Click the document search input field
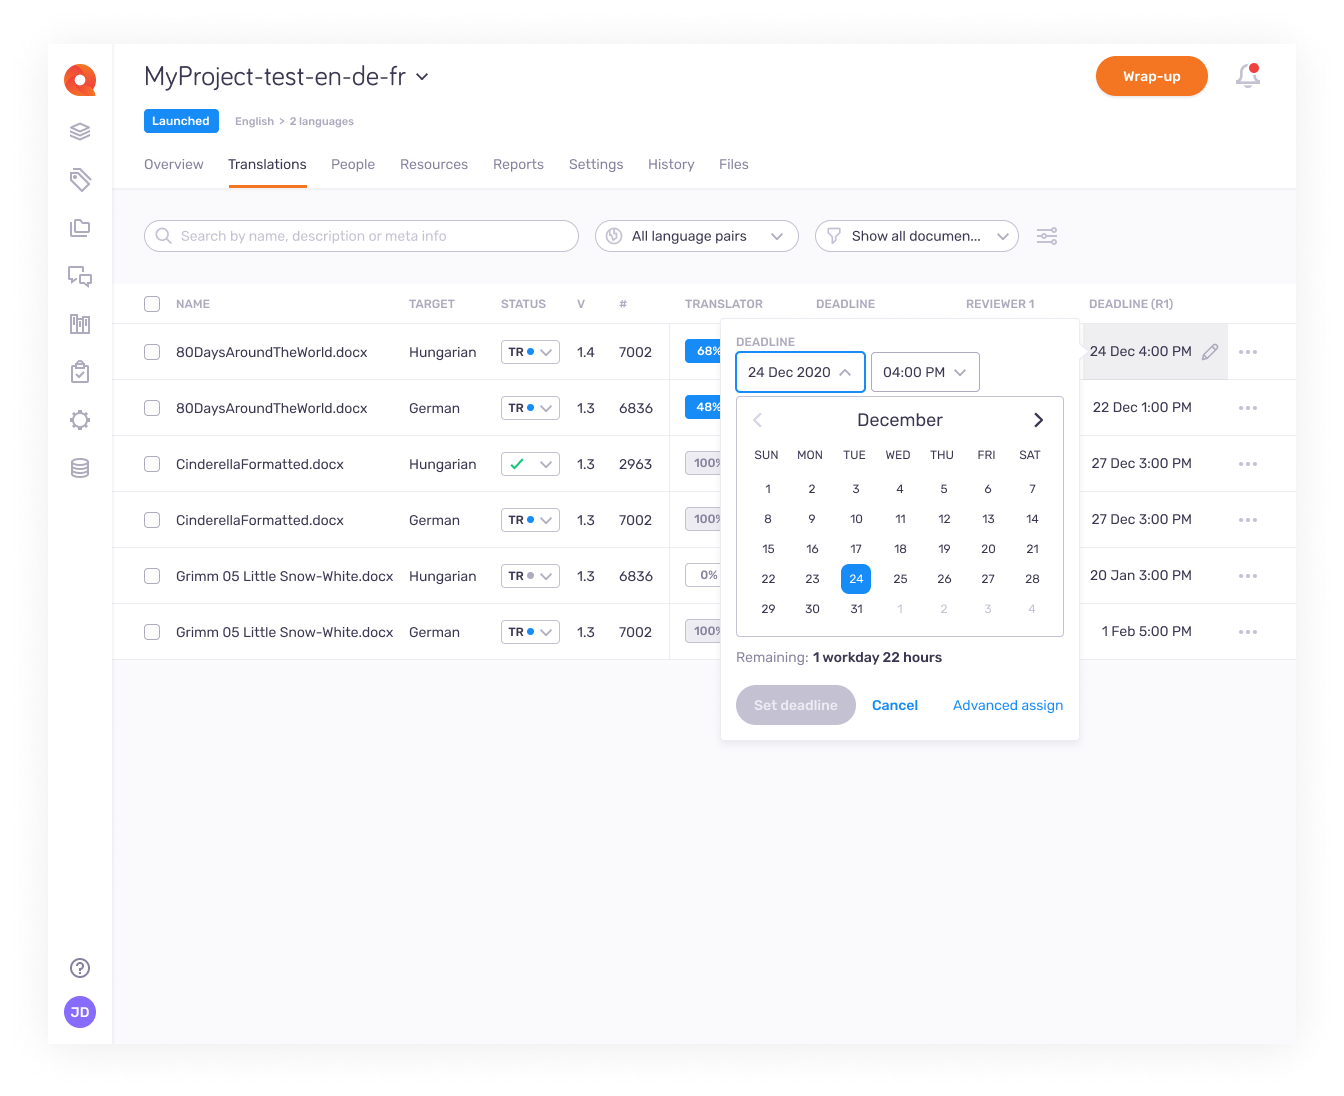The height and width of the screenshot is (1096, 1344). coord(362,236)
